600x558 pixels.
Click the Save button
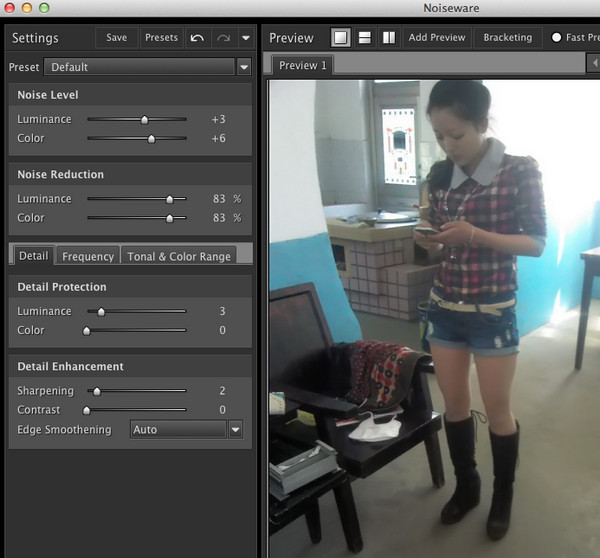pyautogui.click(x=117, y=38)
